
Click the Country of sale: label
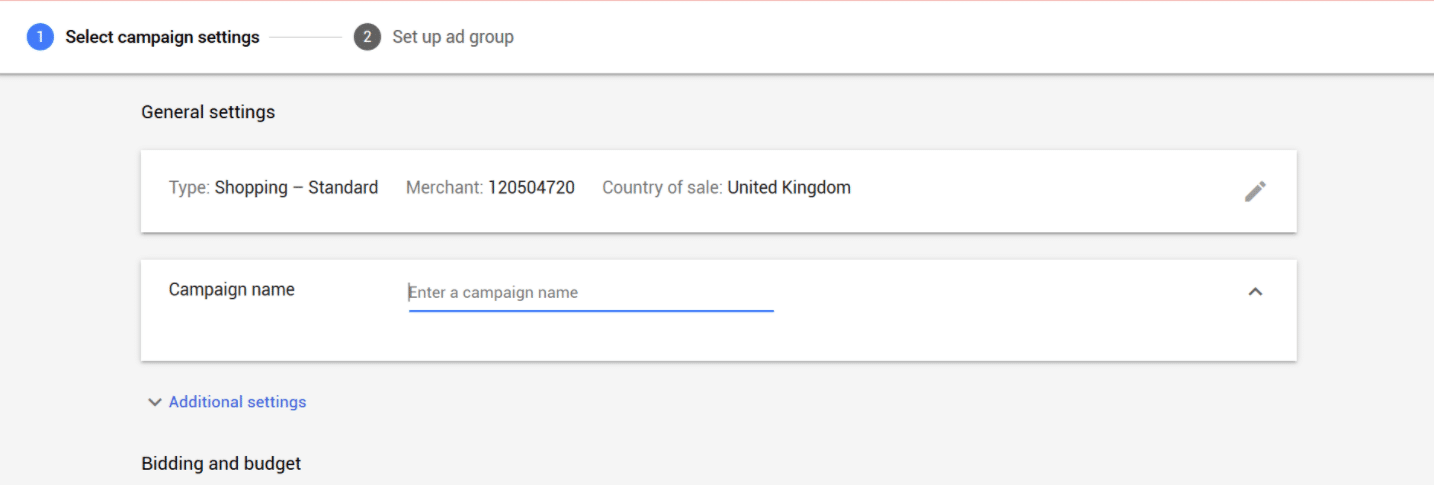pyautogui.click(x=662, y=187)
